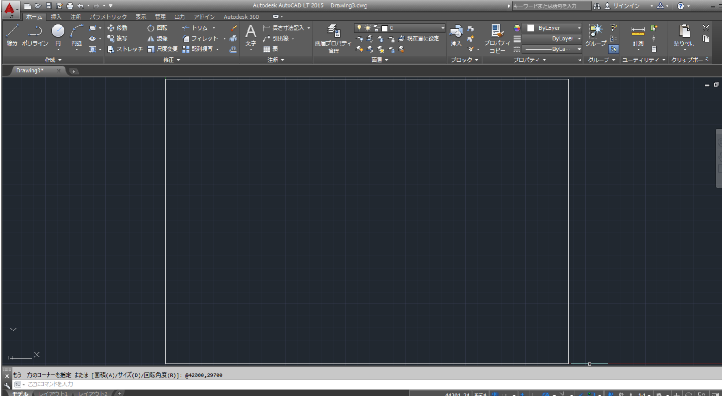
Task: Select the Leader (引出線) tool
Action: point(276,39)
